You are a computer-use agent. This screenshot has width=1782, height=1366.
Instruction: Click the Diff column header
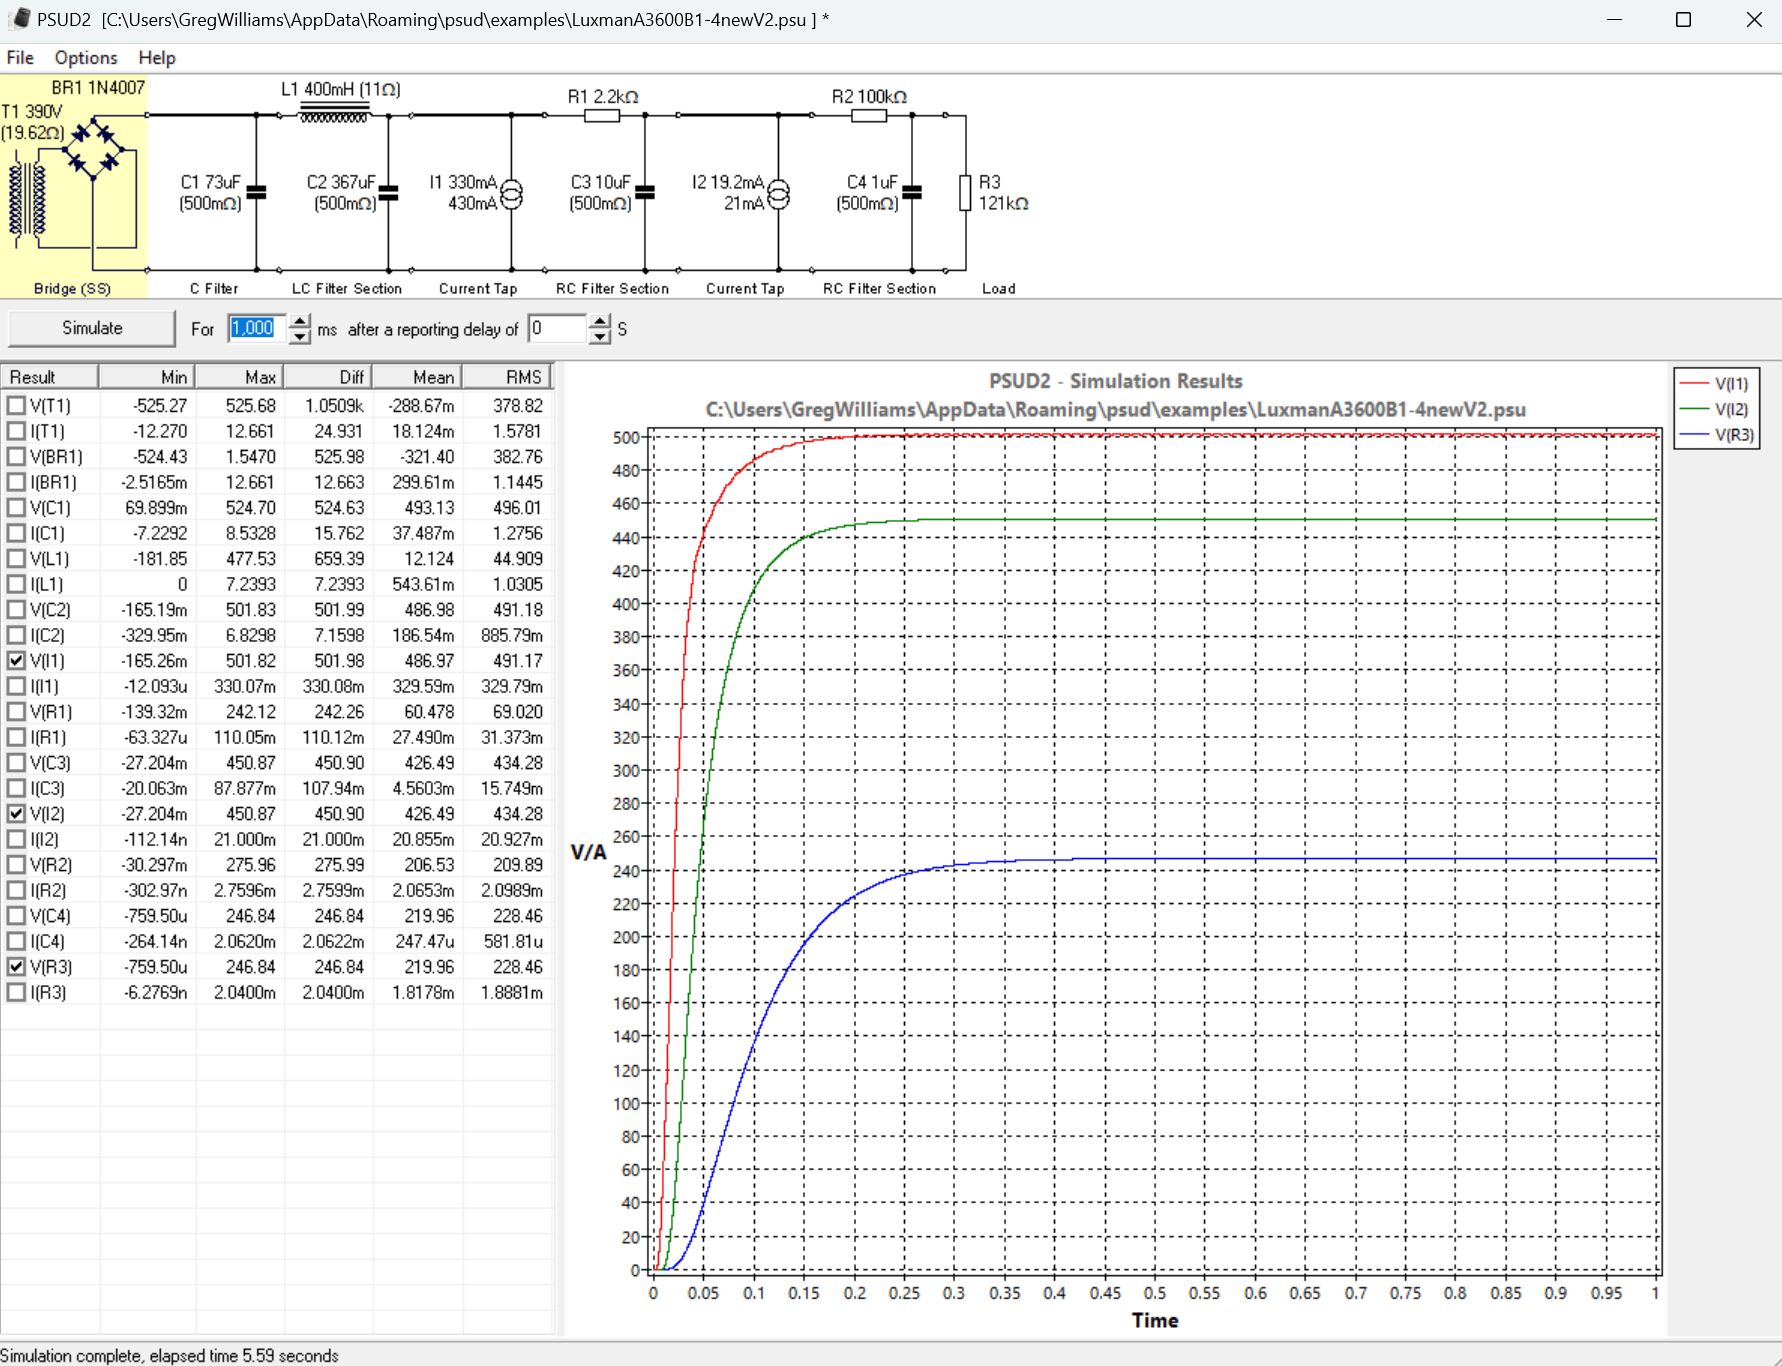(x=328, y=377)
